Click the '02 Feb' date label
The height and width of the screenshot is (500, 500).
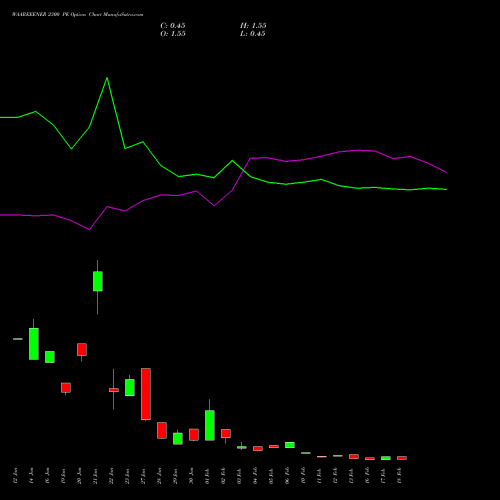coord(223,476)
